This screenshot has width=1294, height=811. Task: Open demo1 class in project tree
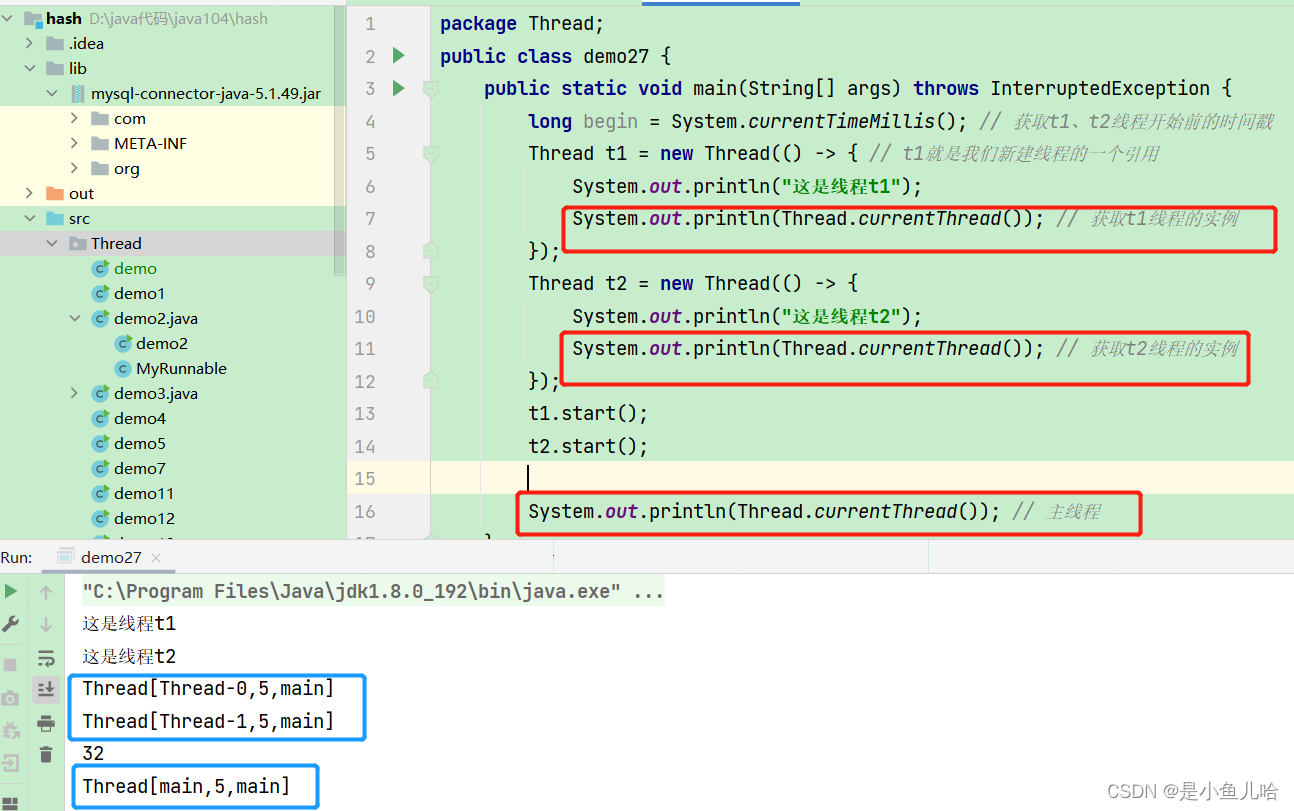[139, 293]
